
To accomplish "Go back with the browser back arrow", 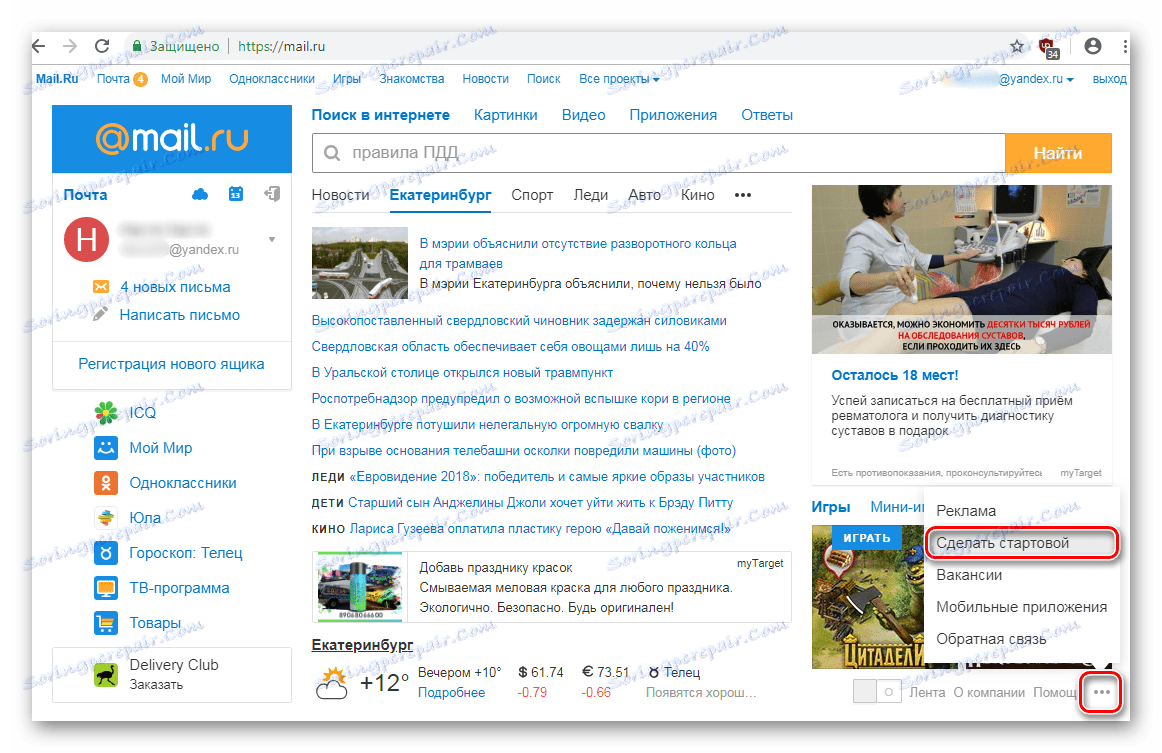I will click(x=39, y=46).
